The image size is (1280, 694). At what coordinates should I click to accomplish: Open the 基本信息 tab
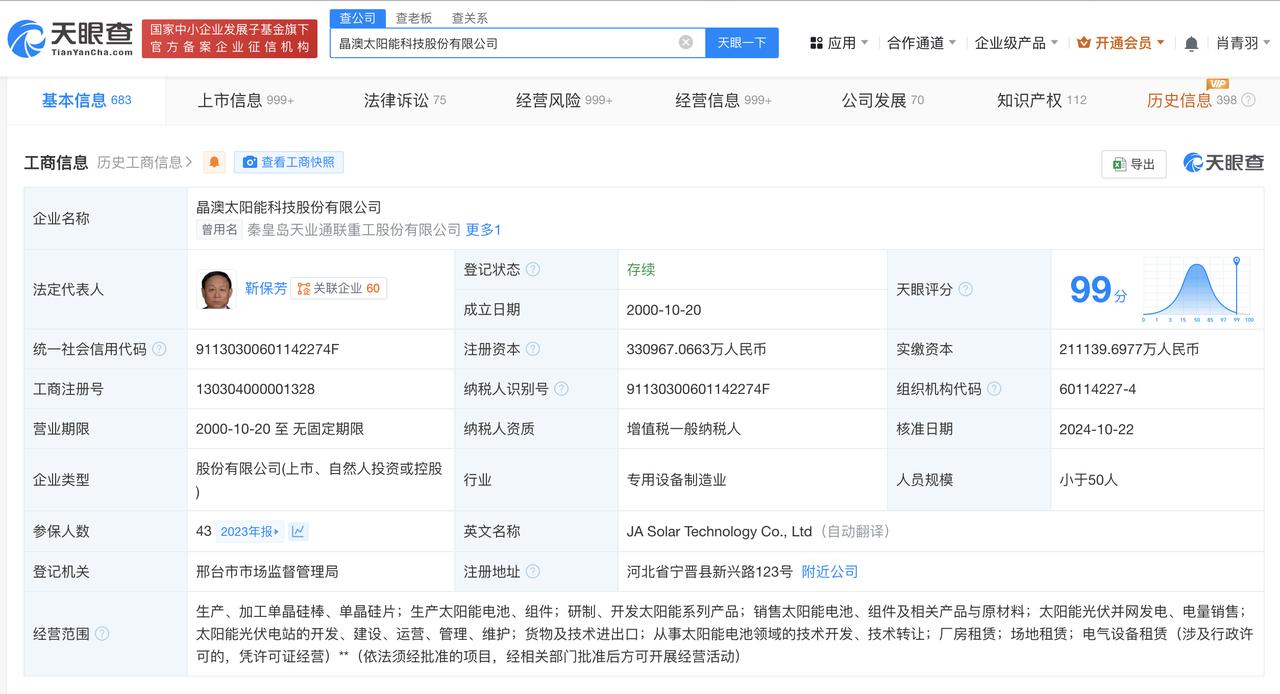86,100
